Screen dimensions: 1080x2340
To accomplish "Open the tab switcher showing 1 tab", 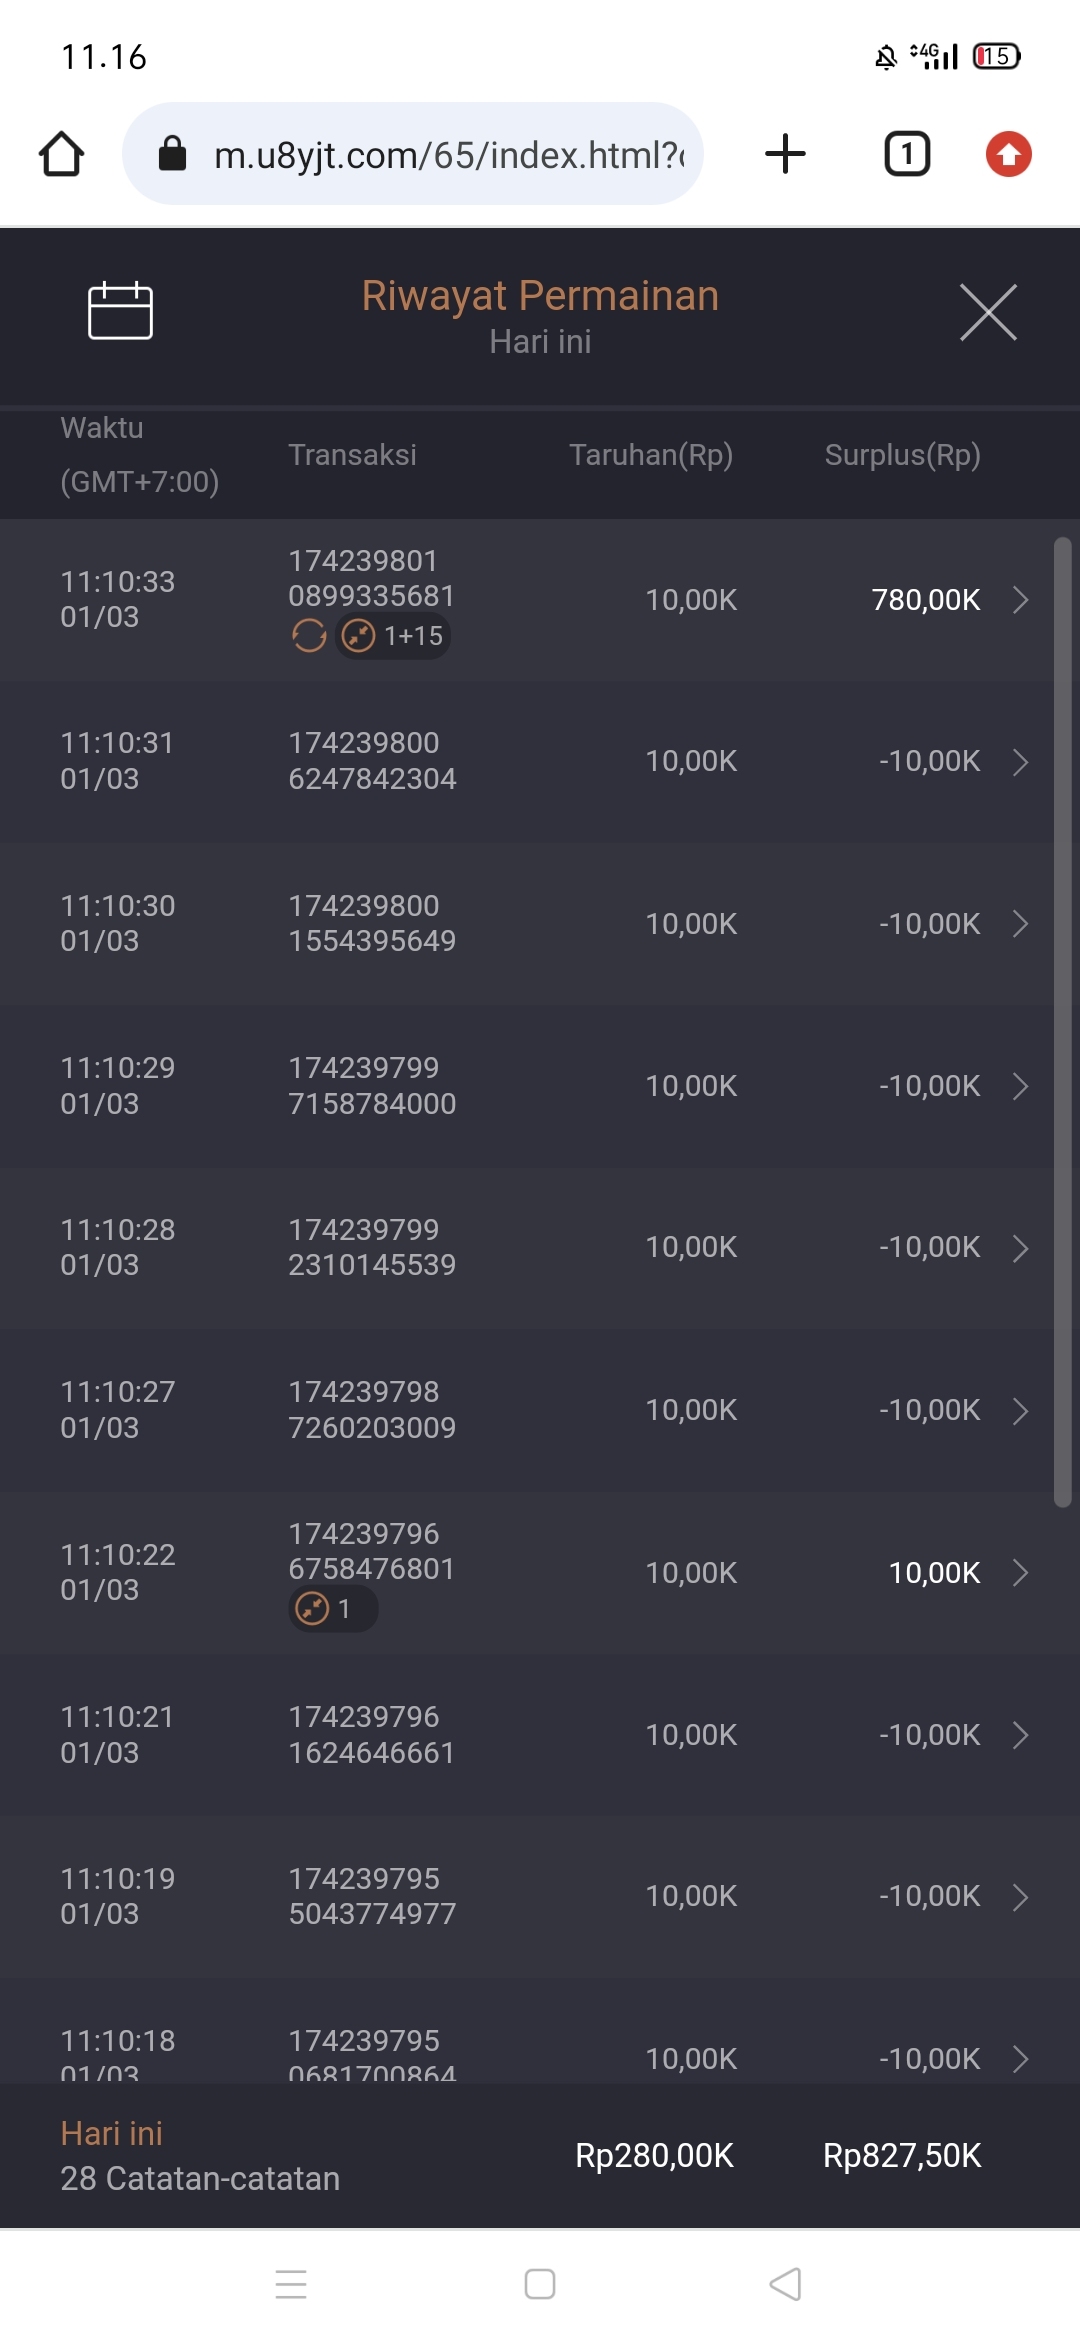I will pyautogui.click(x=907, y=154).
